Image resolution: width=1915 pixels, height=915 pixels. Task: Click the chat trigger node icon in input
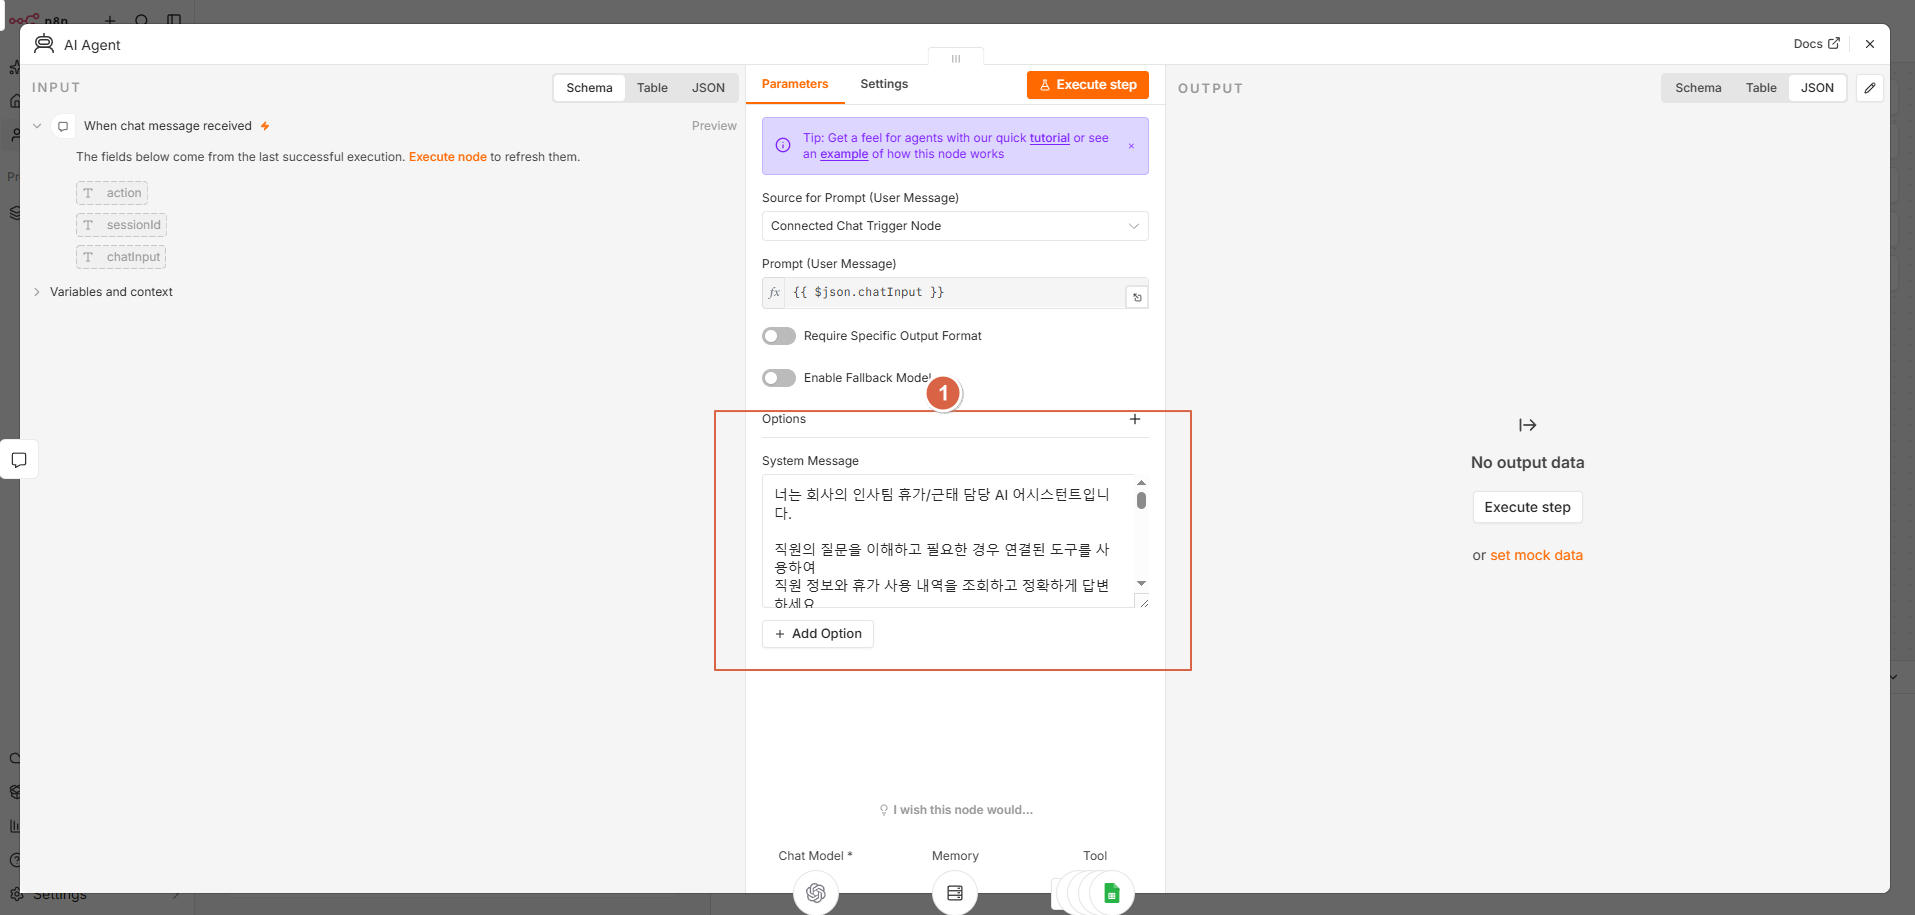(x=63, y=126)
